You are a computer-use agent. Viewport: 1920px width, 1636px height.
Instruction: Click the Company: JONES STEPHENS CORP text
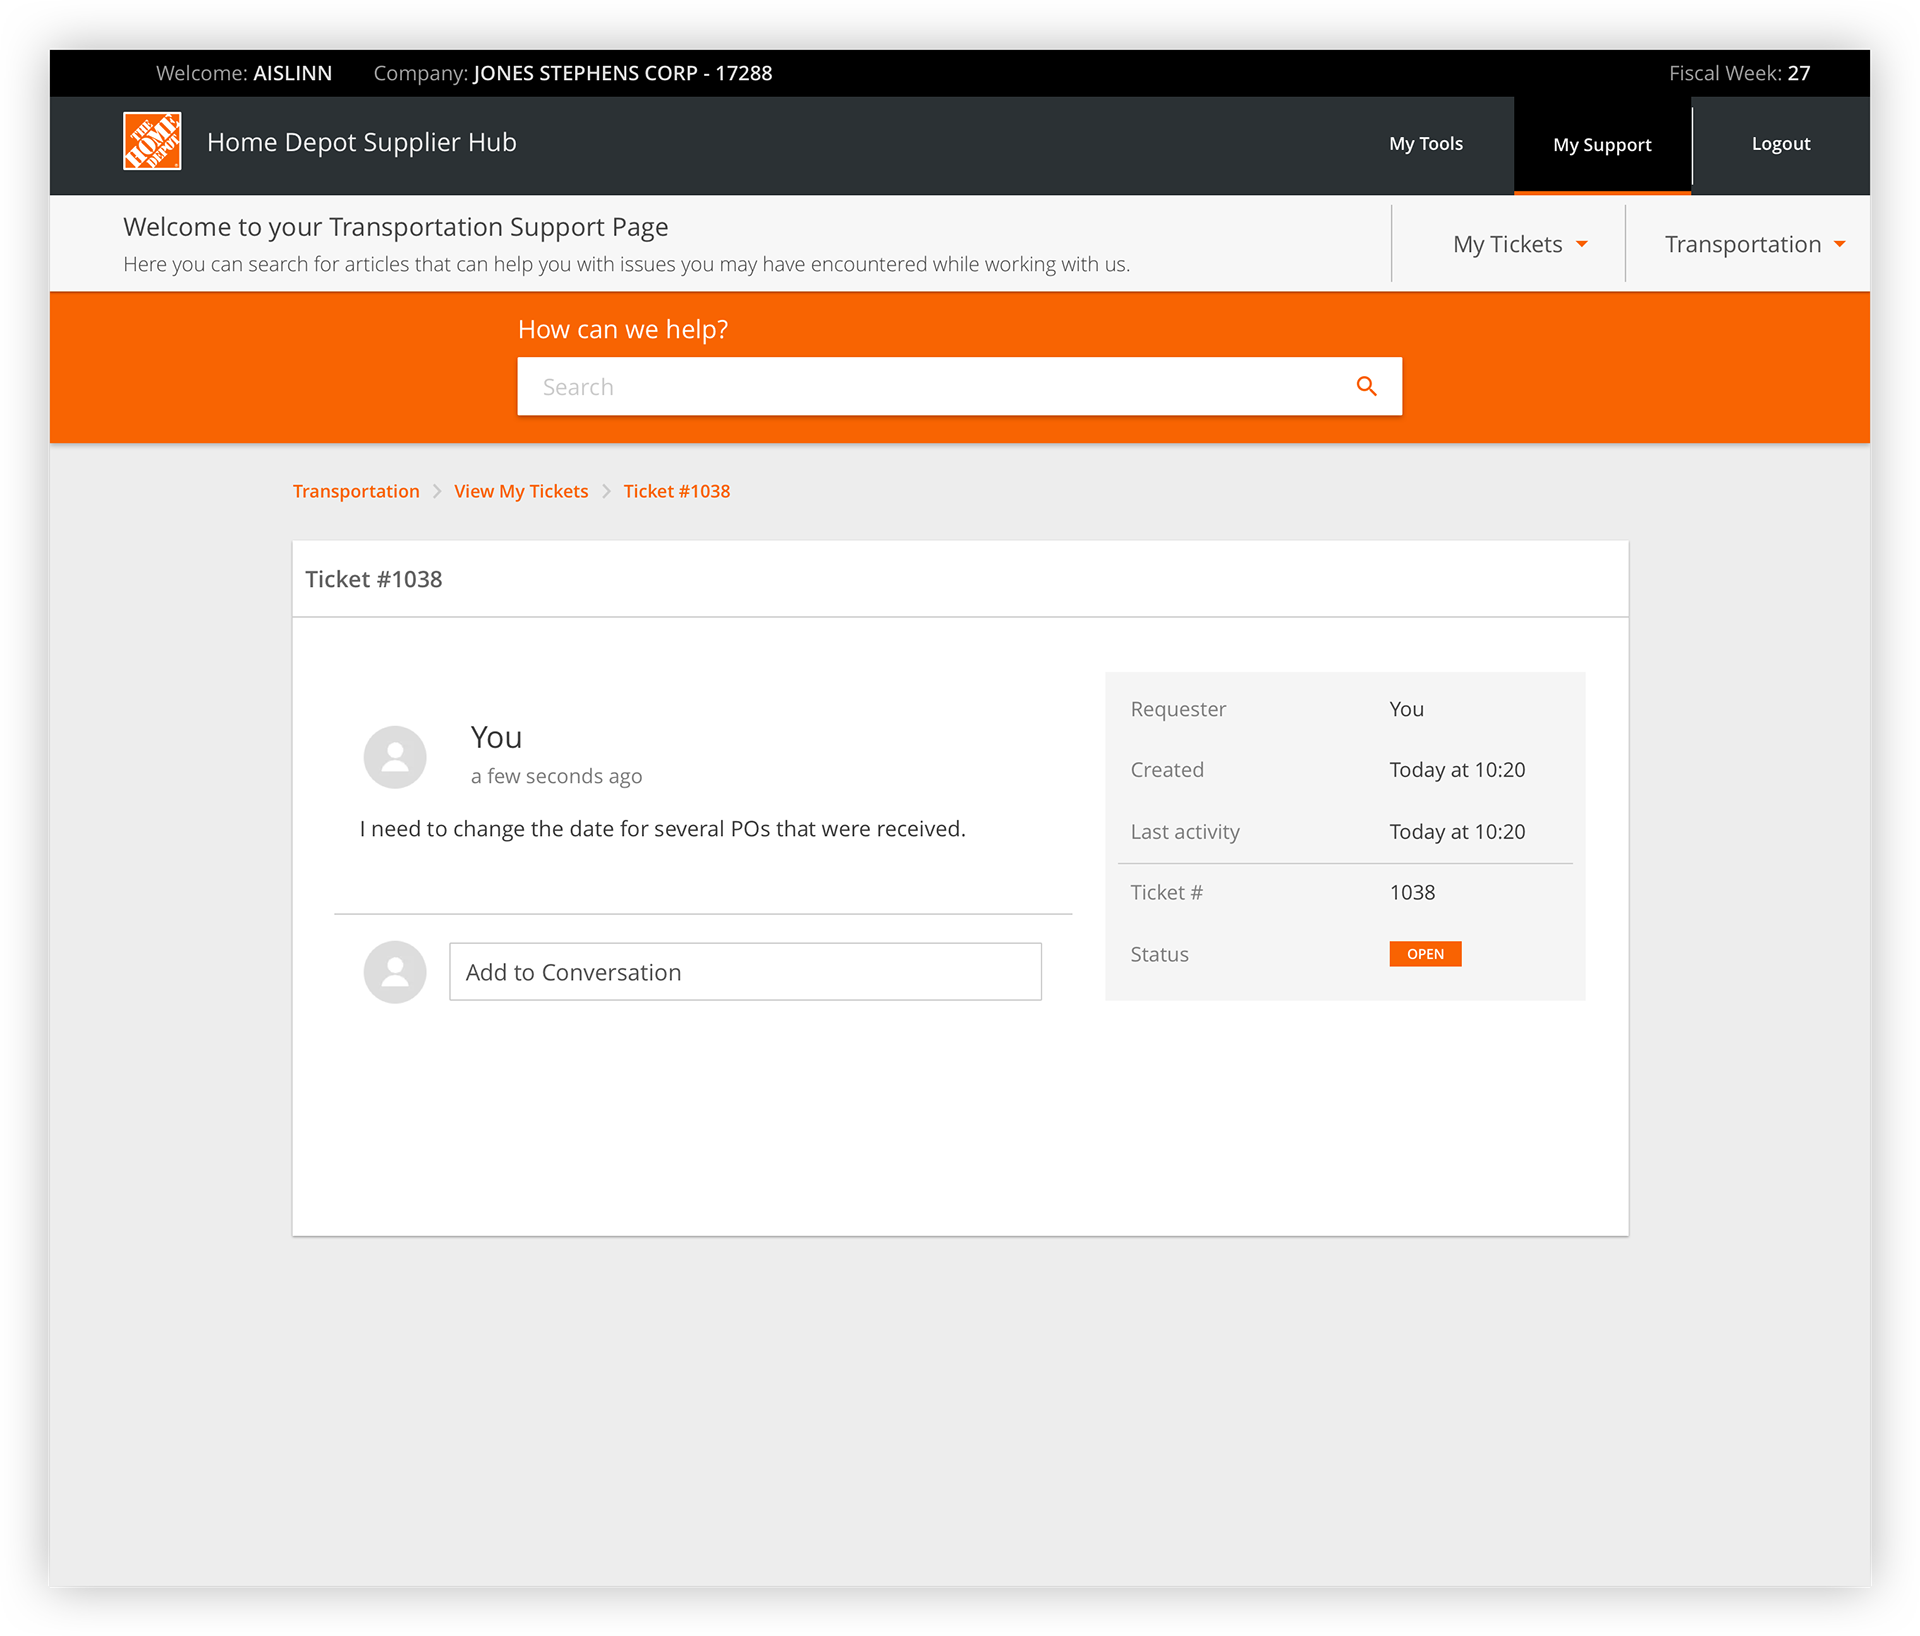tap(572, 73)
